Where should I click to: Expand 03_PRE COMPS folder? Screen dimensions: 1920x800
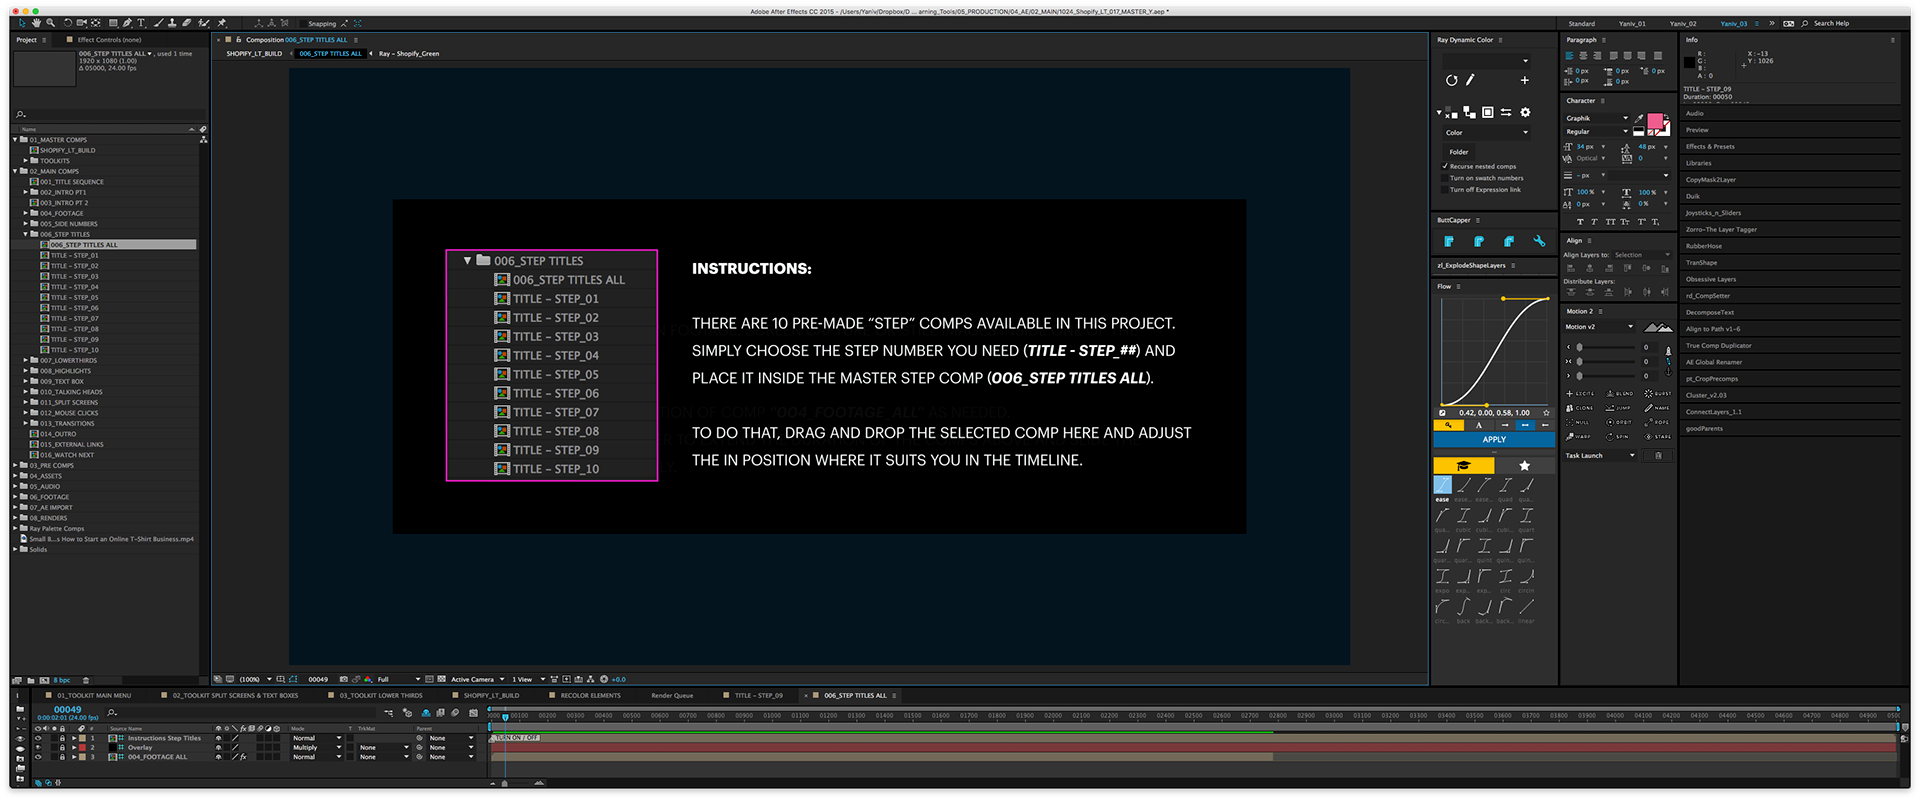click(15, 465)
